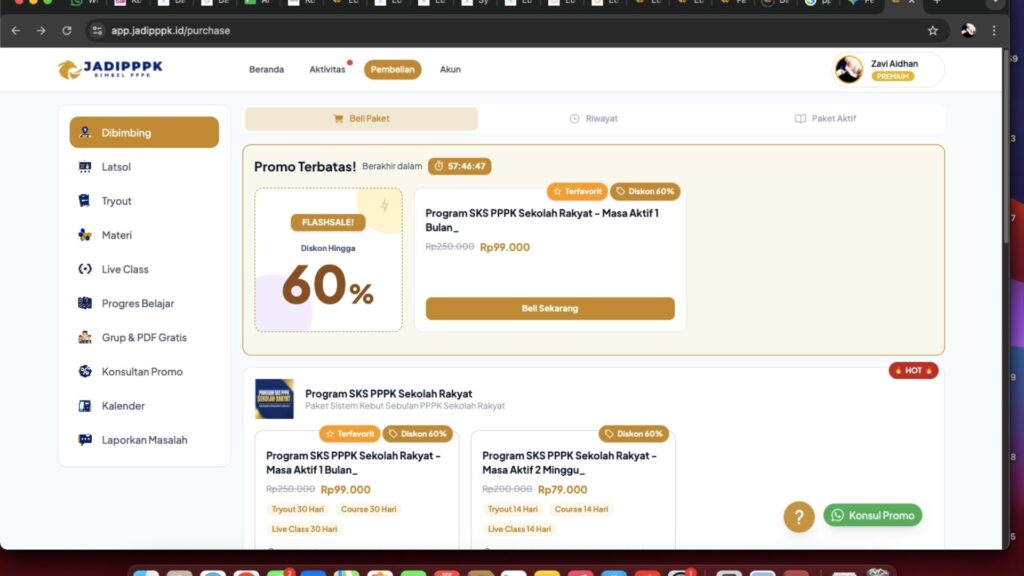Image resolution: width=1024 pixels, height=576 pixels.
Task: Switch to the Paket Aktif tab
Action: 825,118
